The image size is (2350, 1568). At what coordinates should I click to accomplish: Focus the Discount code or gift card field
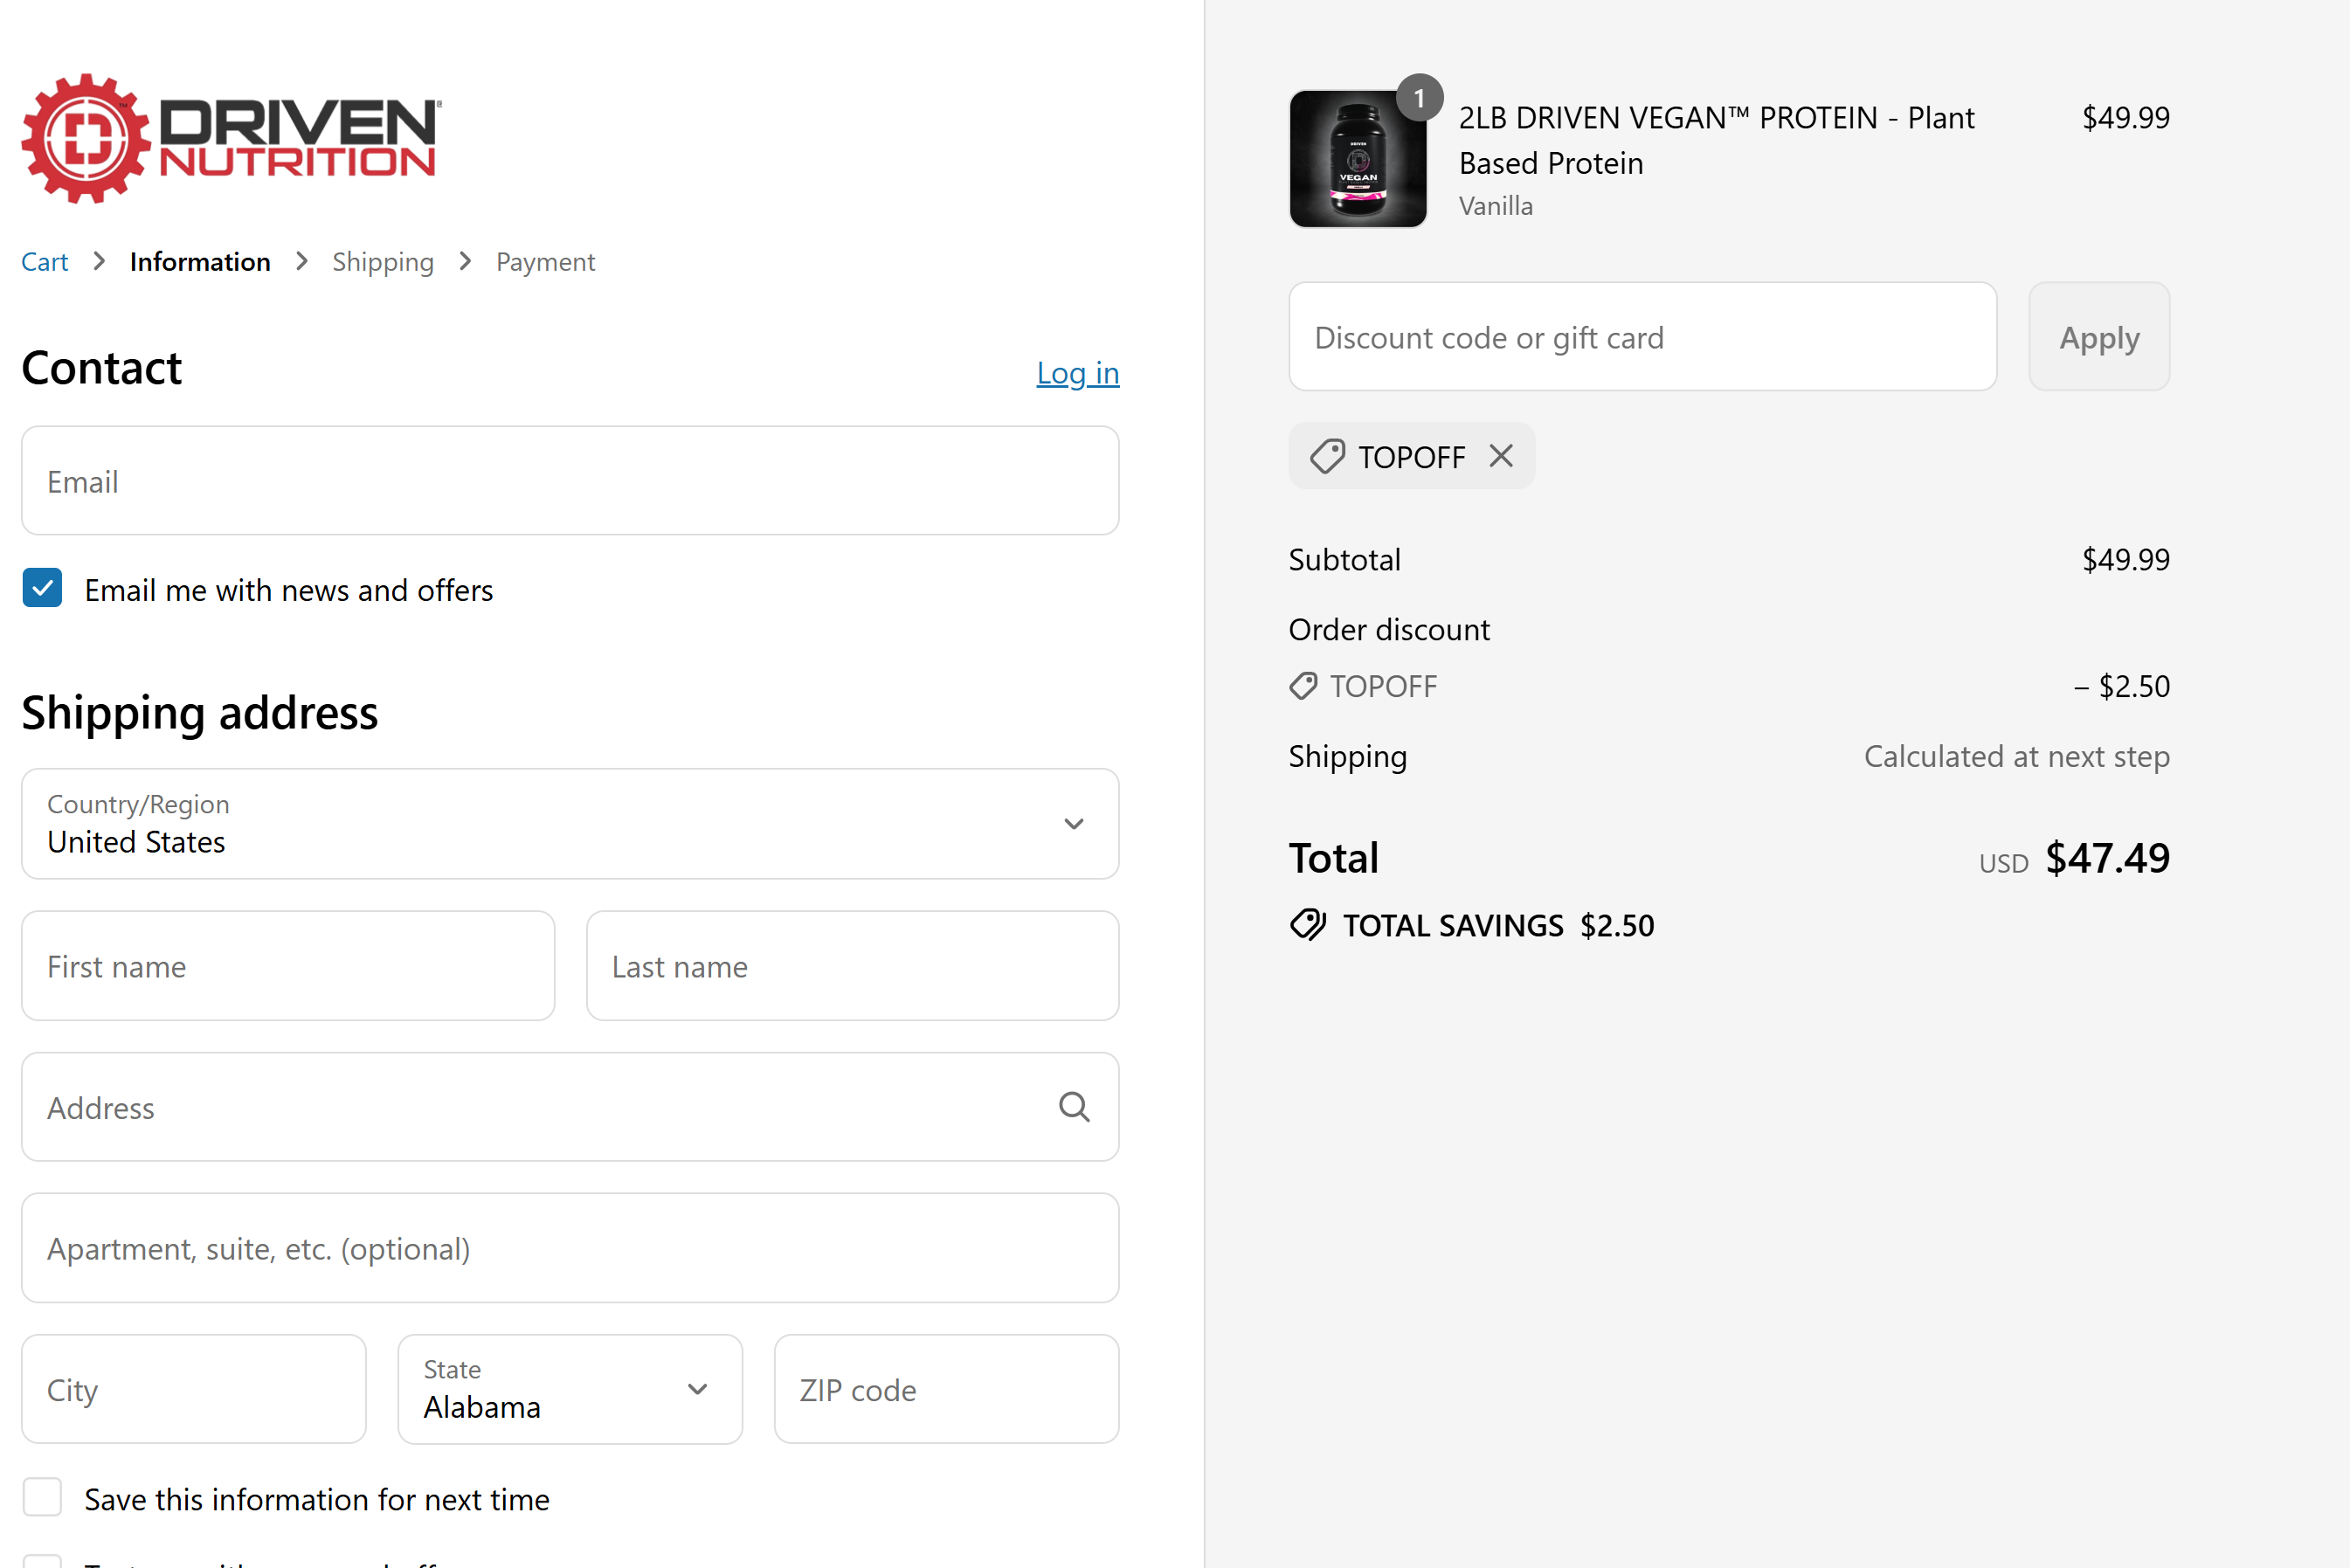[x=1642, y=337]
